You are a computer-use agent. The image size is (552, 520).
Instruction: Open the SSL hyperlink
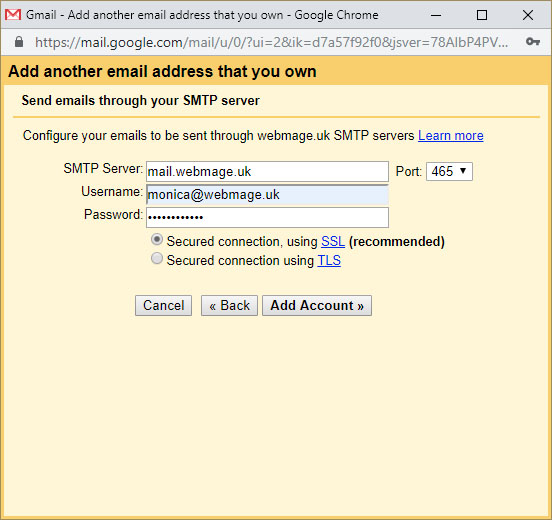[x=333, y=242]
